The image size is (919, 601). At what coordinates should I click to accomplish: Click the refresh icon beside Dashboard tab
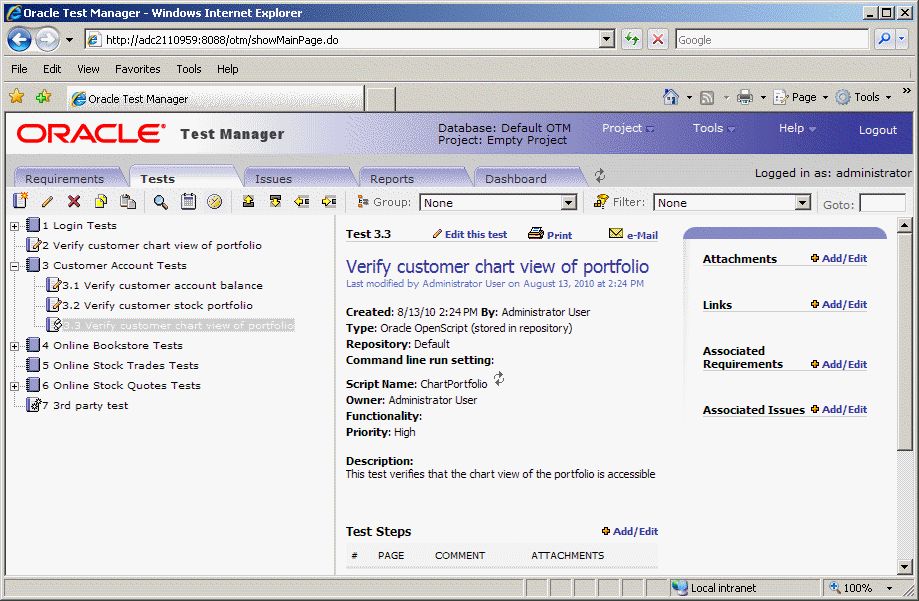[600, 175]
